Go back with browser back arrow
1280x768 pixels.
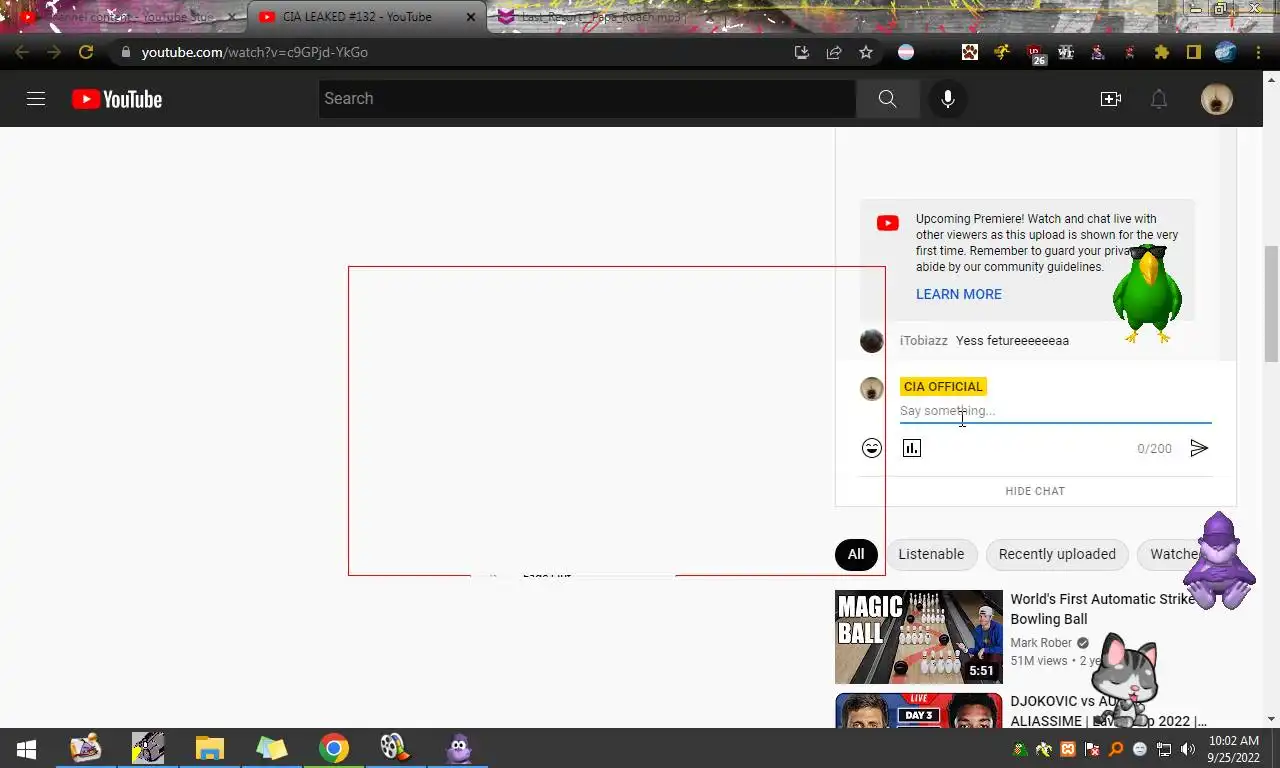22,52
